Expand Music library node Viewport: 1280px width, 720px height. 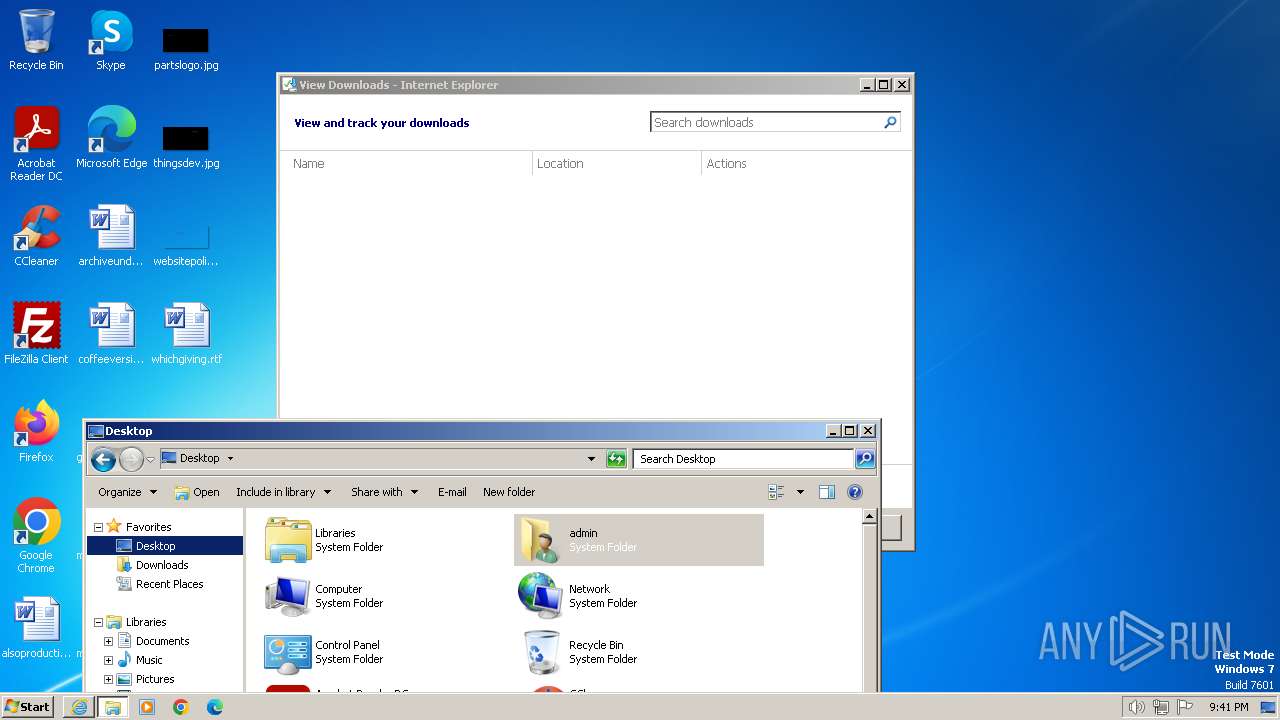[109, 660]
